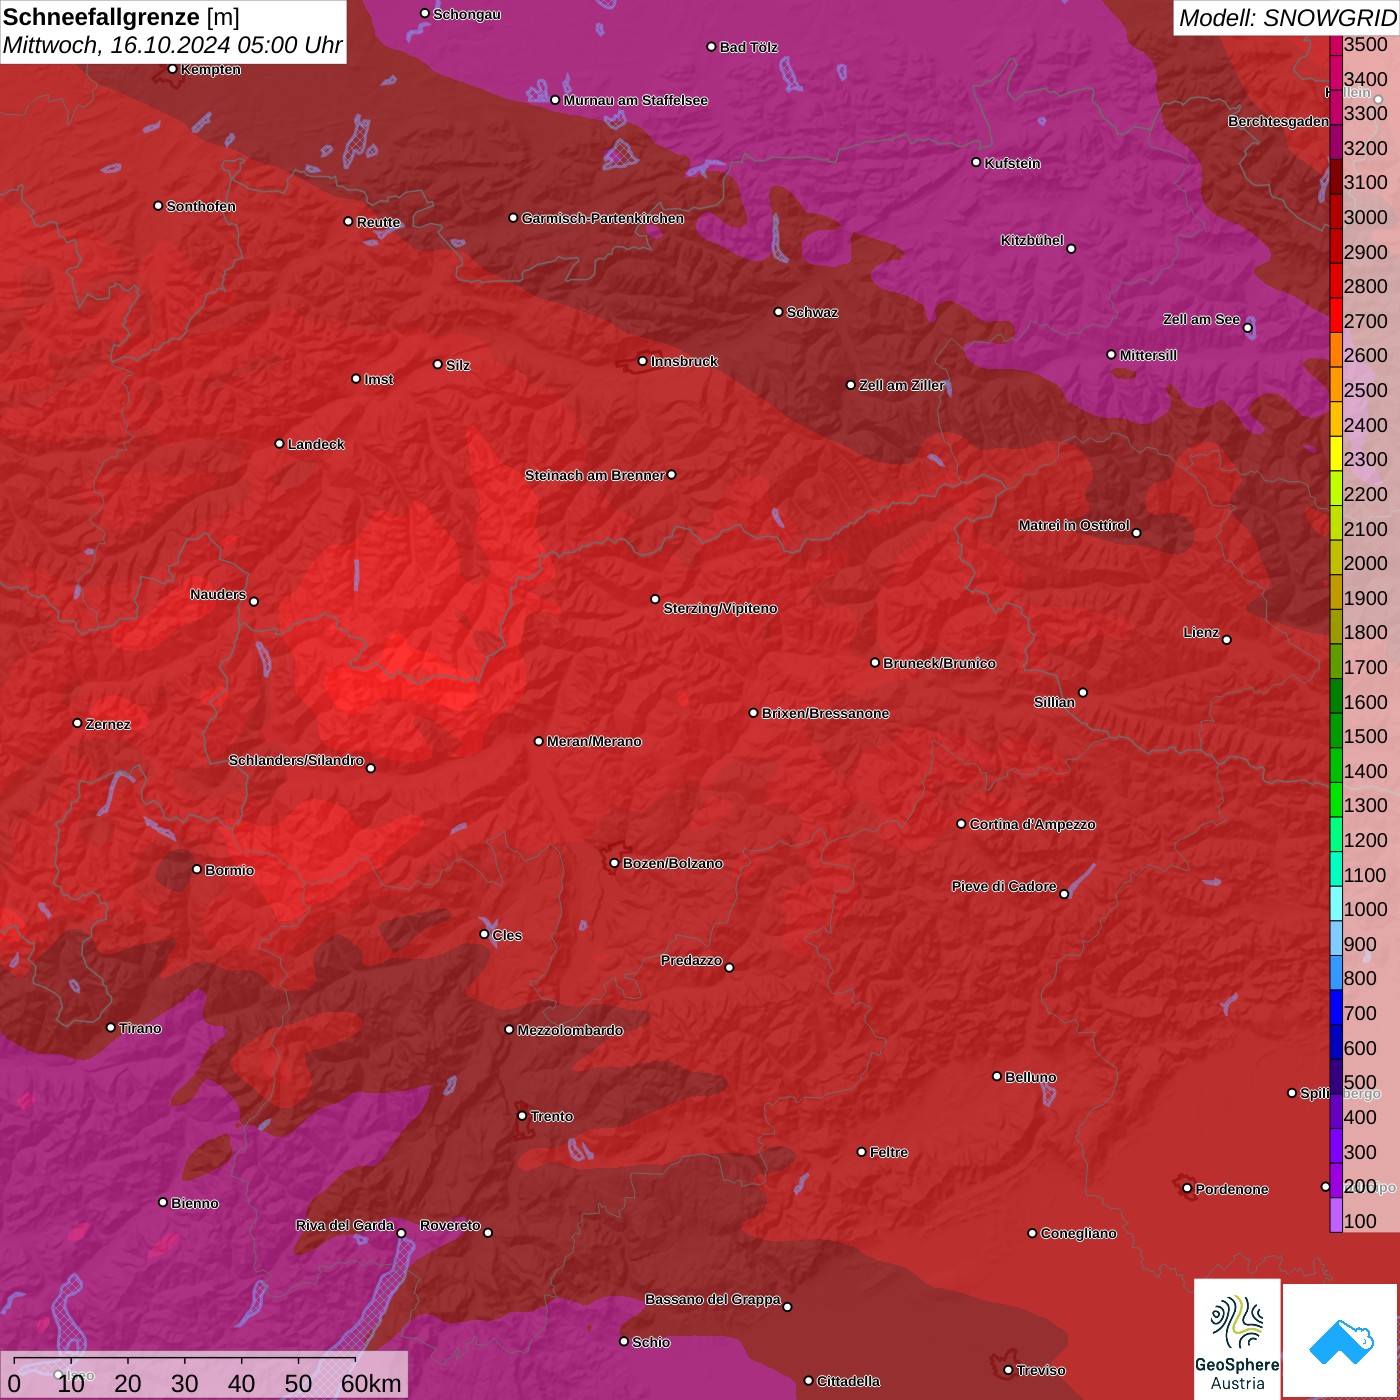This screenshot has height=1400, width=1400.
Task: Click the 'Reutte' label
Action: click(x=378, y=222)
